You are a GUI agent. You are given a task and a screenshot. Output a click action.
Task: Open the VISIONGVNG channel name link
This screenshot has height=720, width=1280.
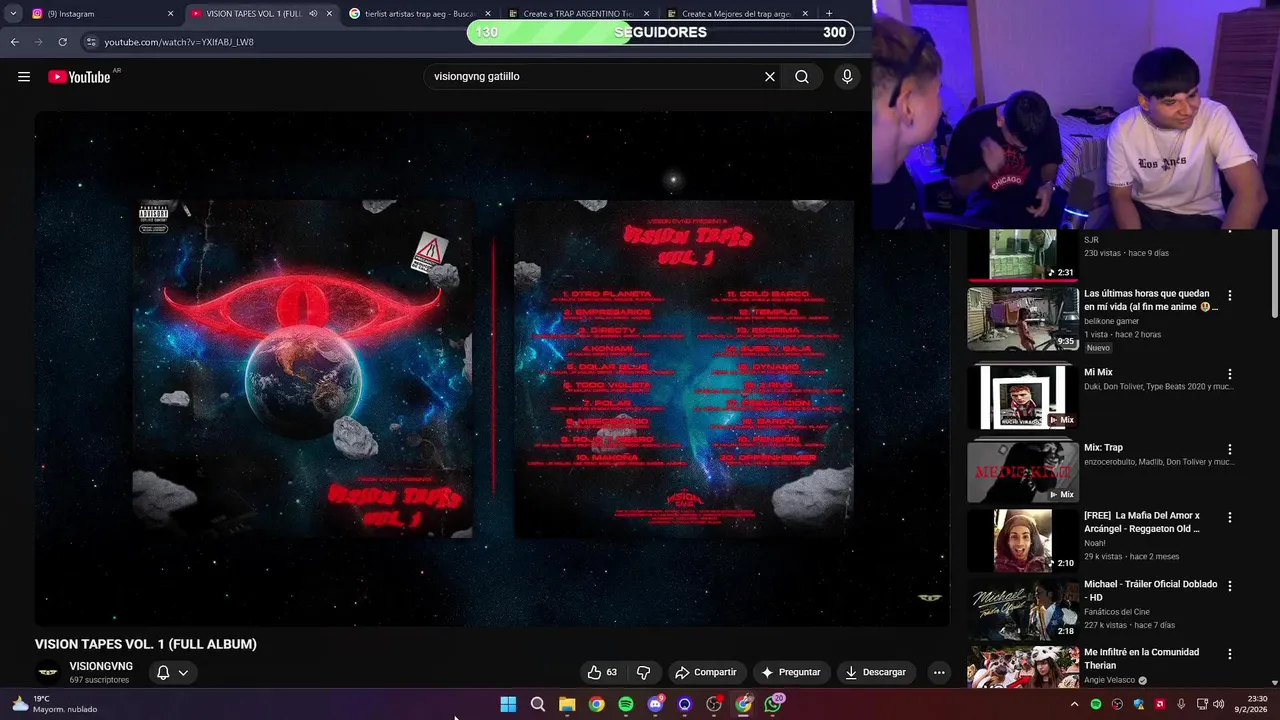[x=101, y=666]
